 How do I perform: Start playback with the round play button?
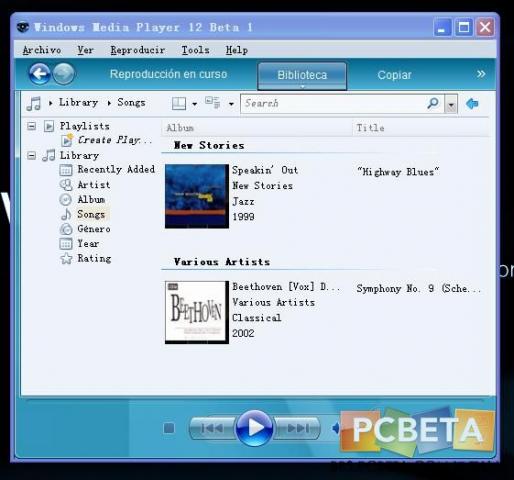(x=254, y=428)
